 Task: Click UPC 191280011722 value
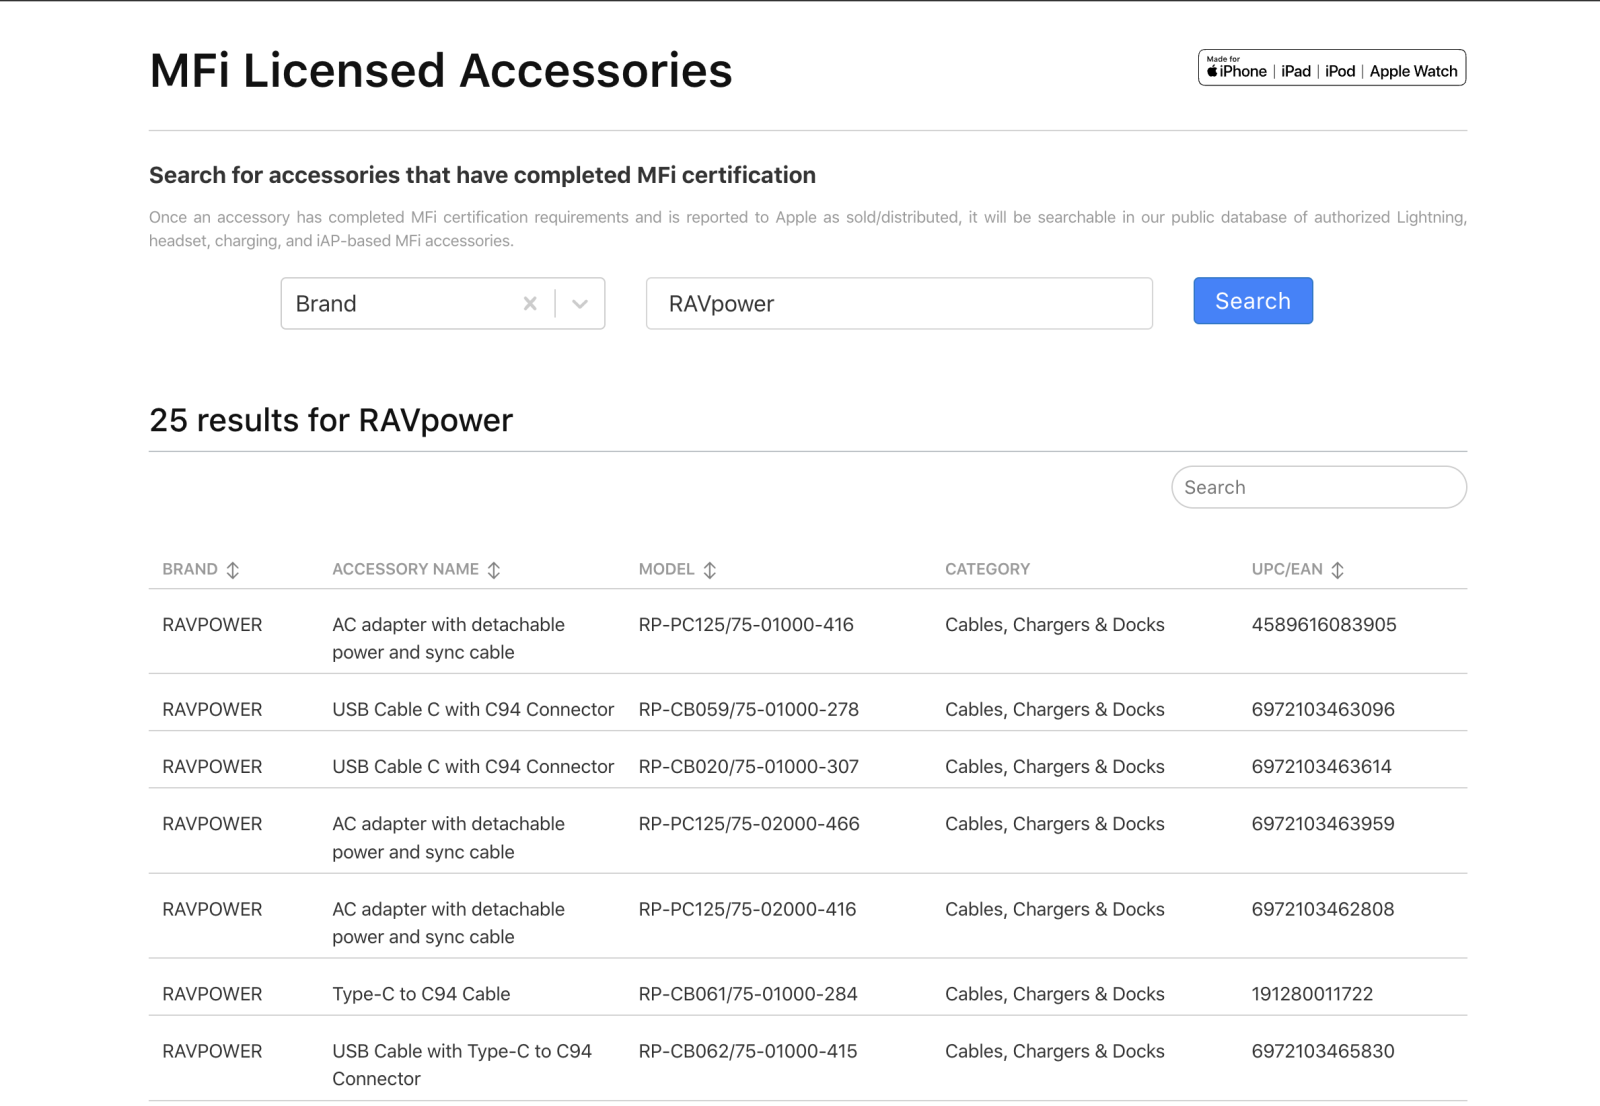[x=1311, y=994]
